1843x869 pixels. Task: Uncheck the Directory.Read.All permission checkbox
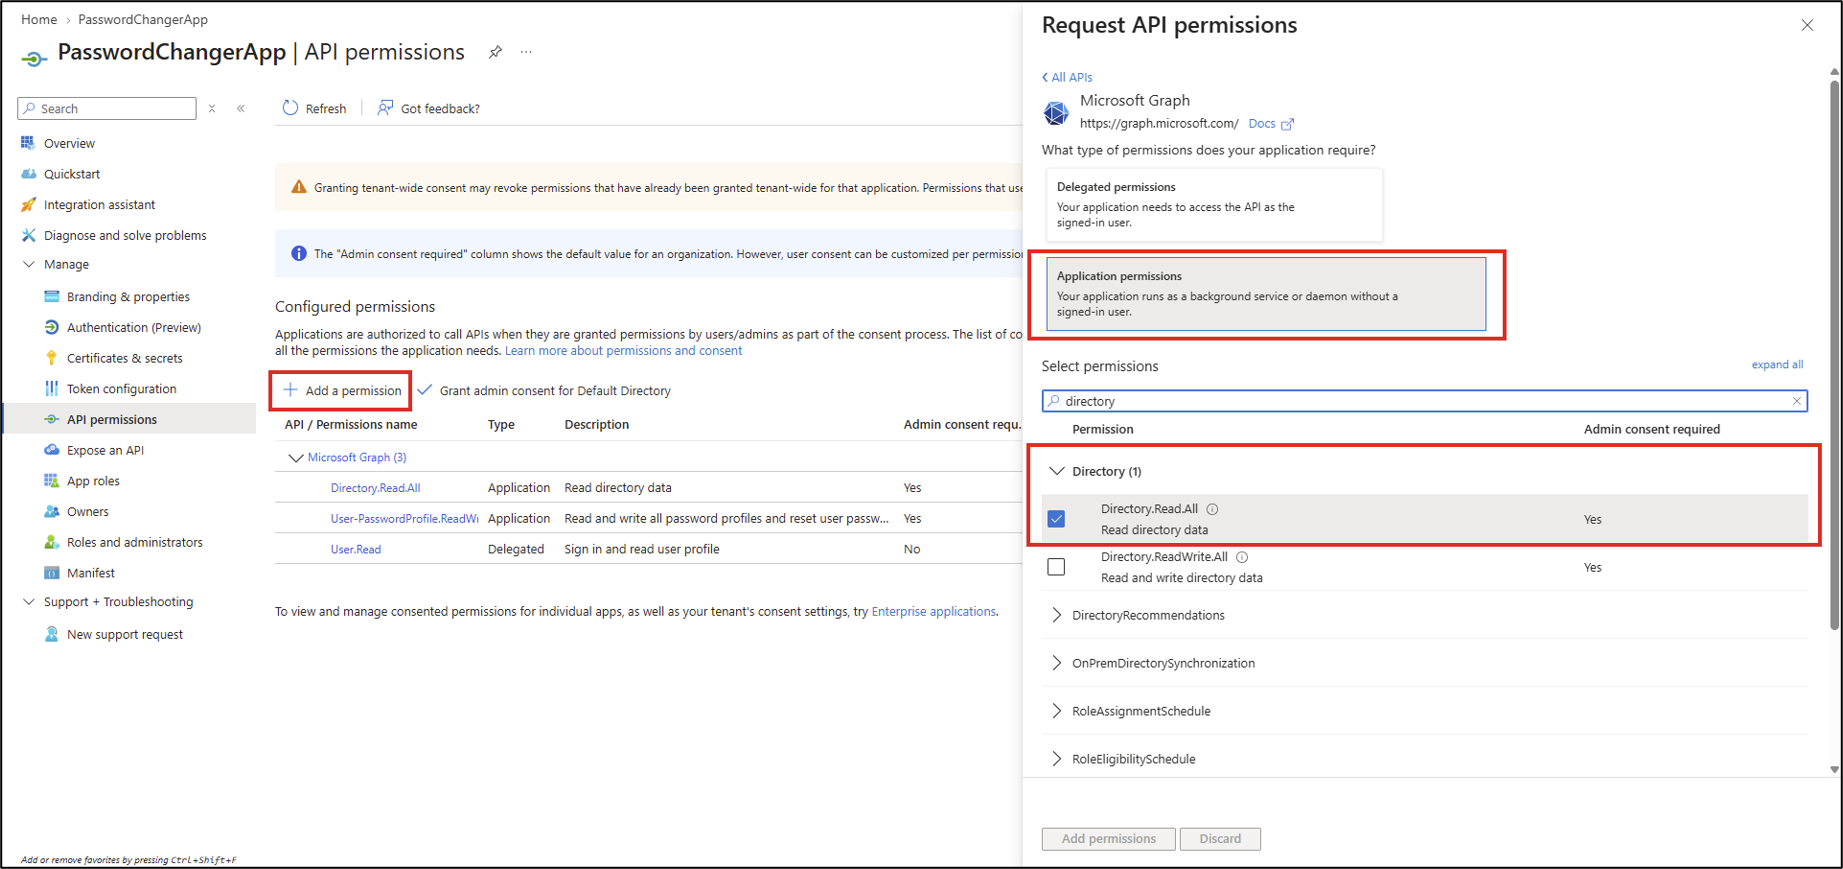click(x=1056, y=519)
